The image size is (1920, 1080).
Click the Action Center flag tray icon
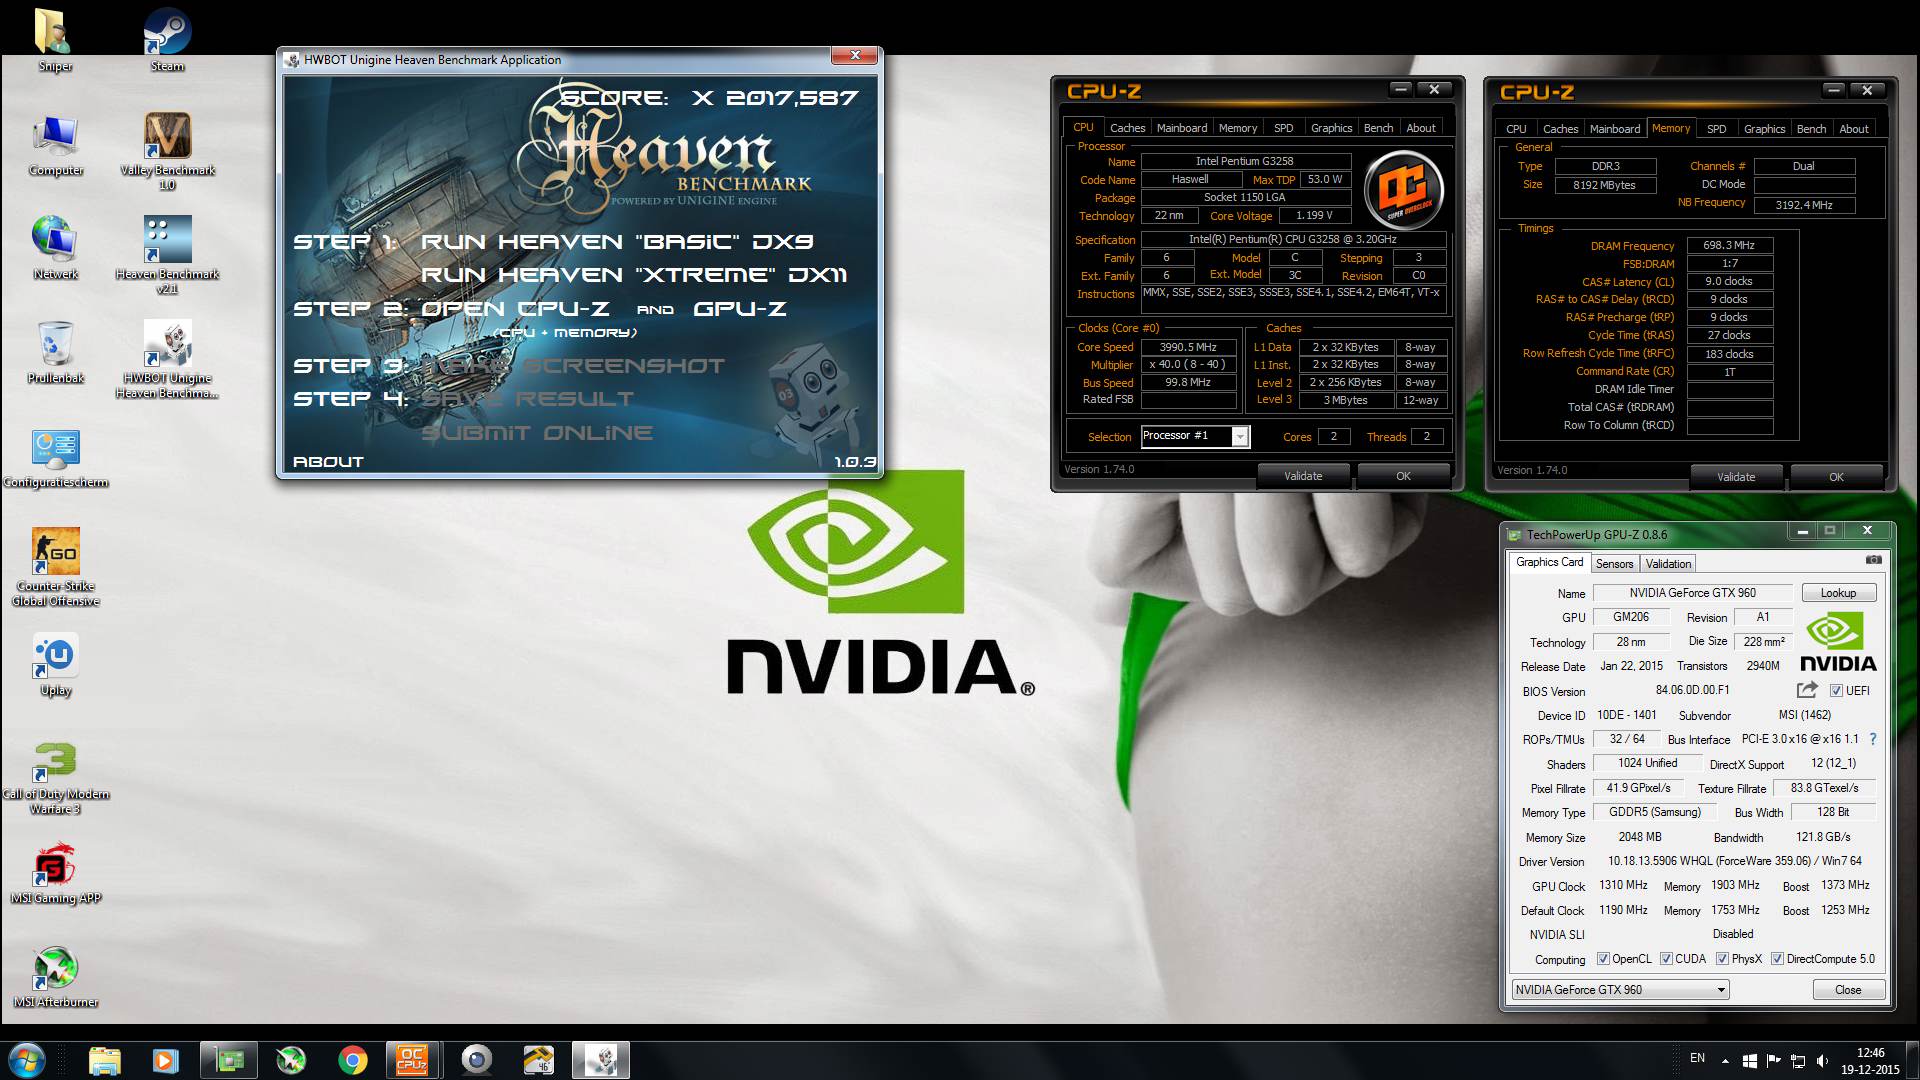(x=1773, y=1060)
